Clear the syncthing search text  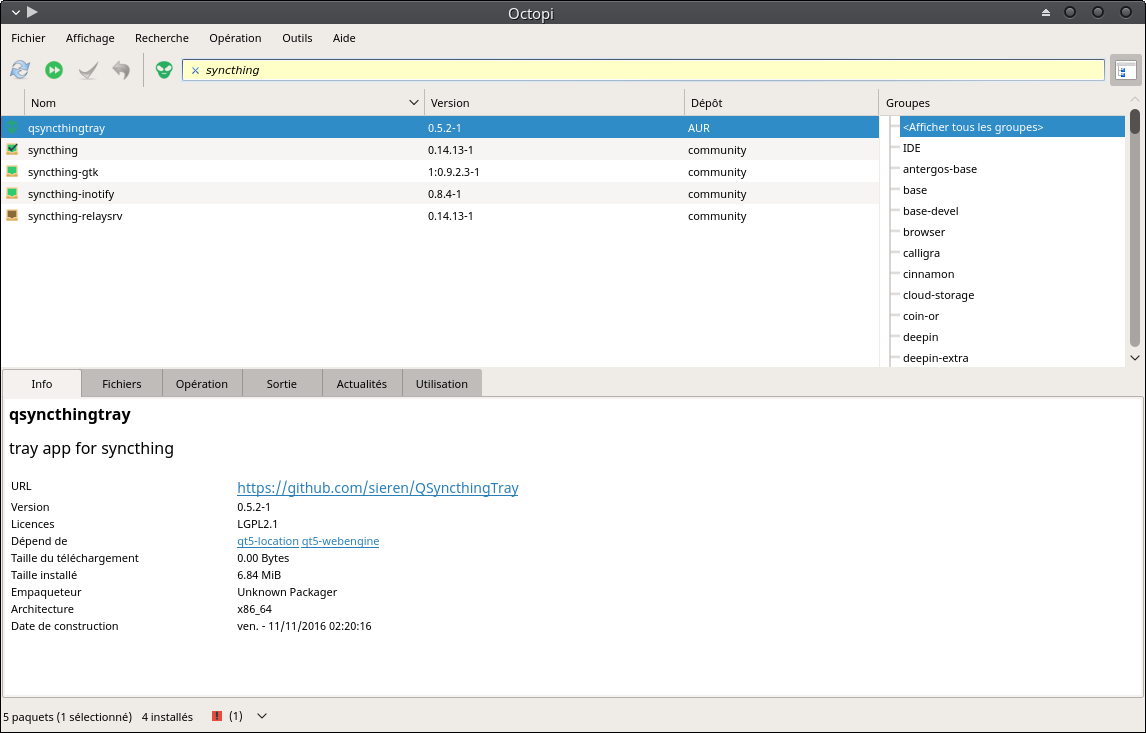click(195, 70)
